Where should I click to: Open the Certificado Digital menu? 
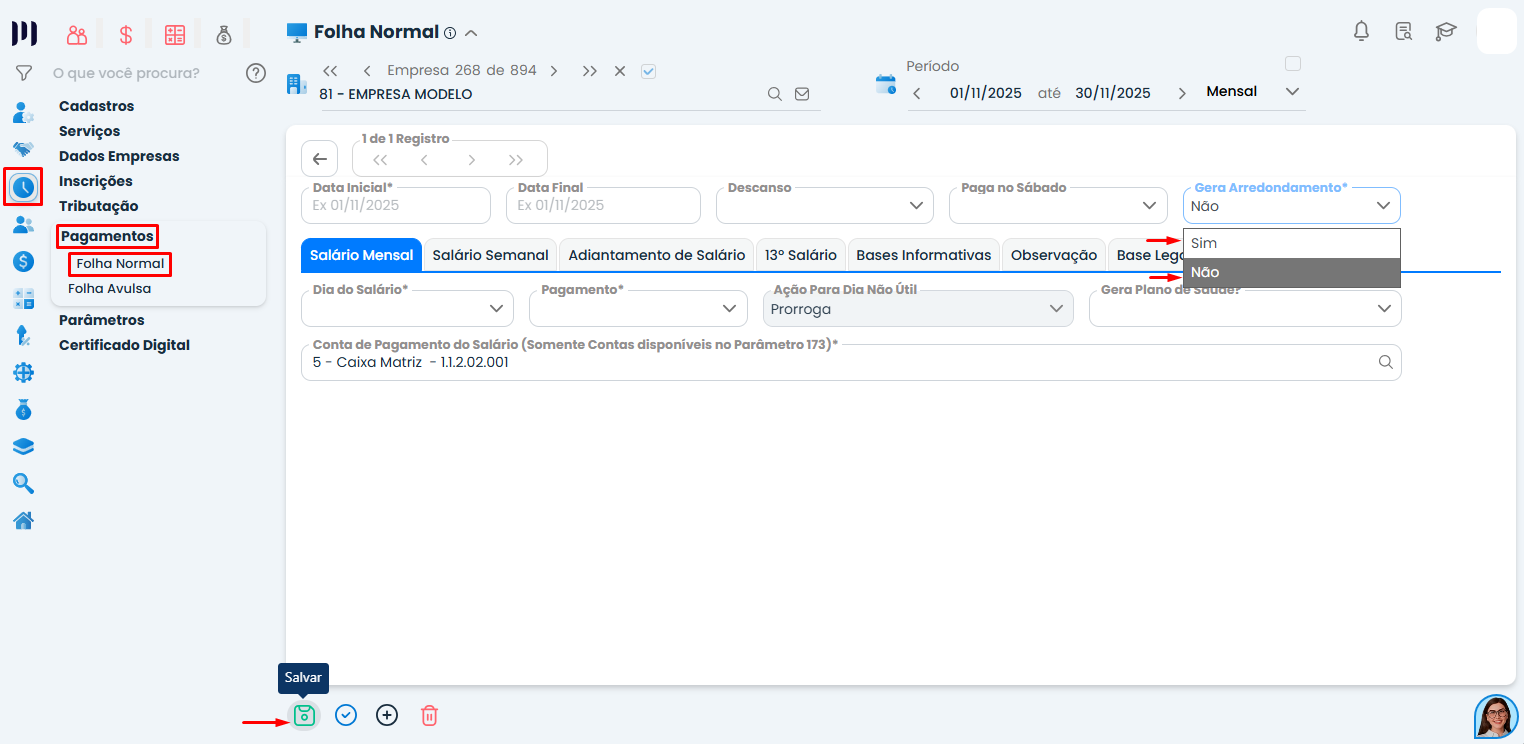tap(124, 345)
